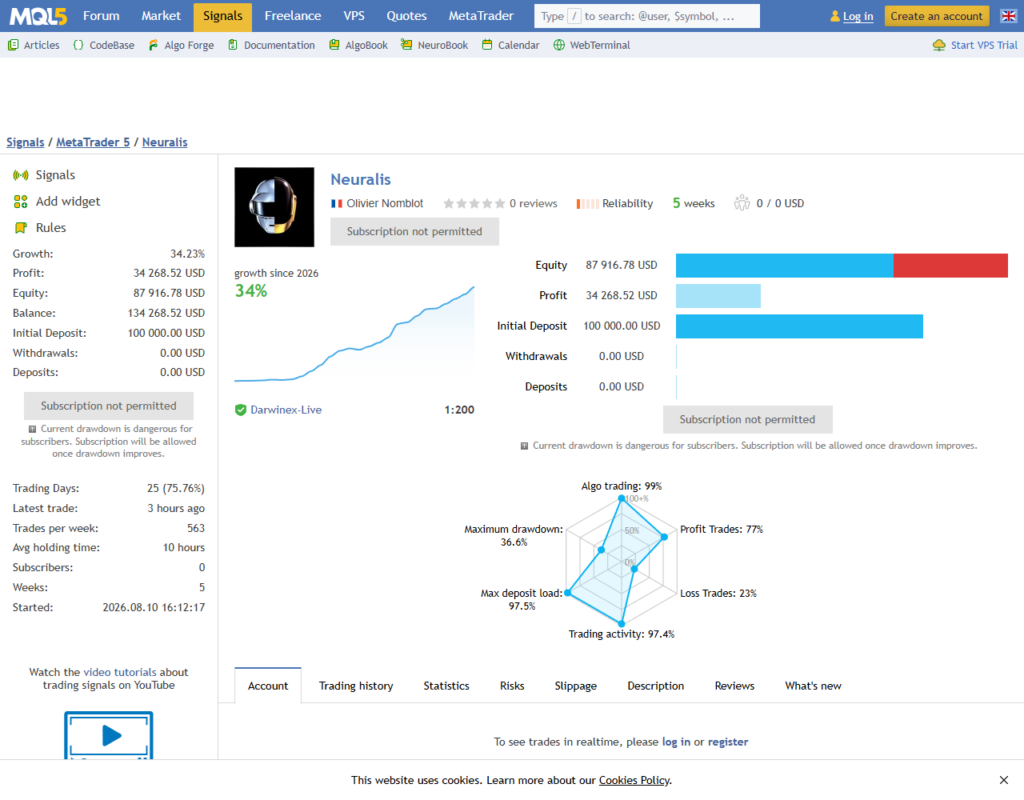Open the Freelance menu

293,16
